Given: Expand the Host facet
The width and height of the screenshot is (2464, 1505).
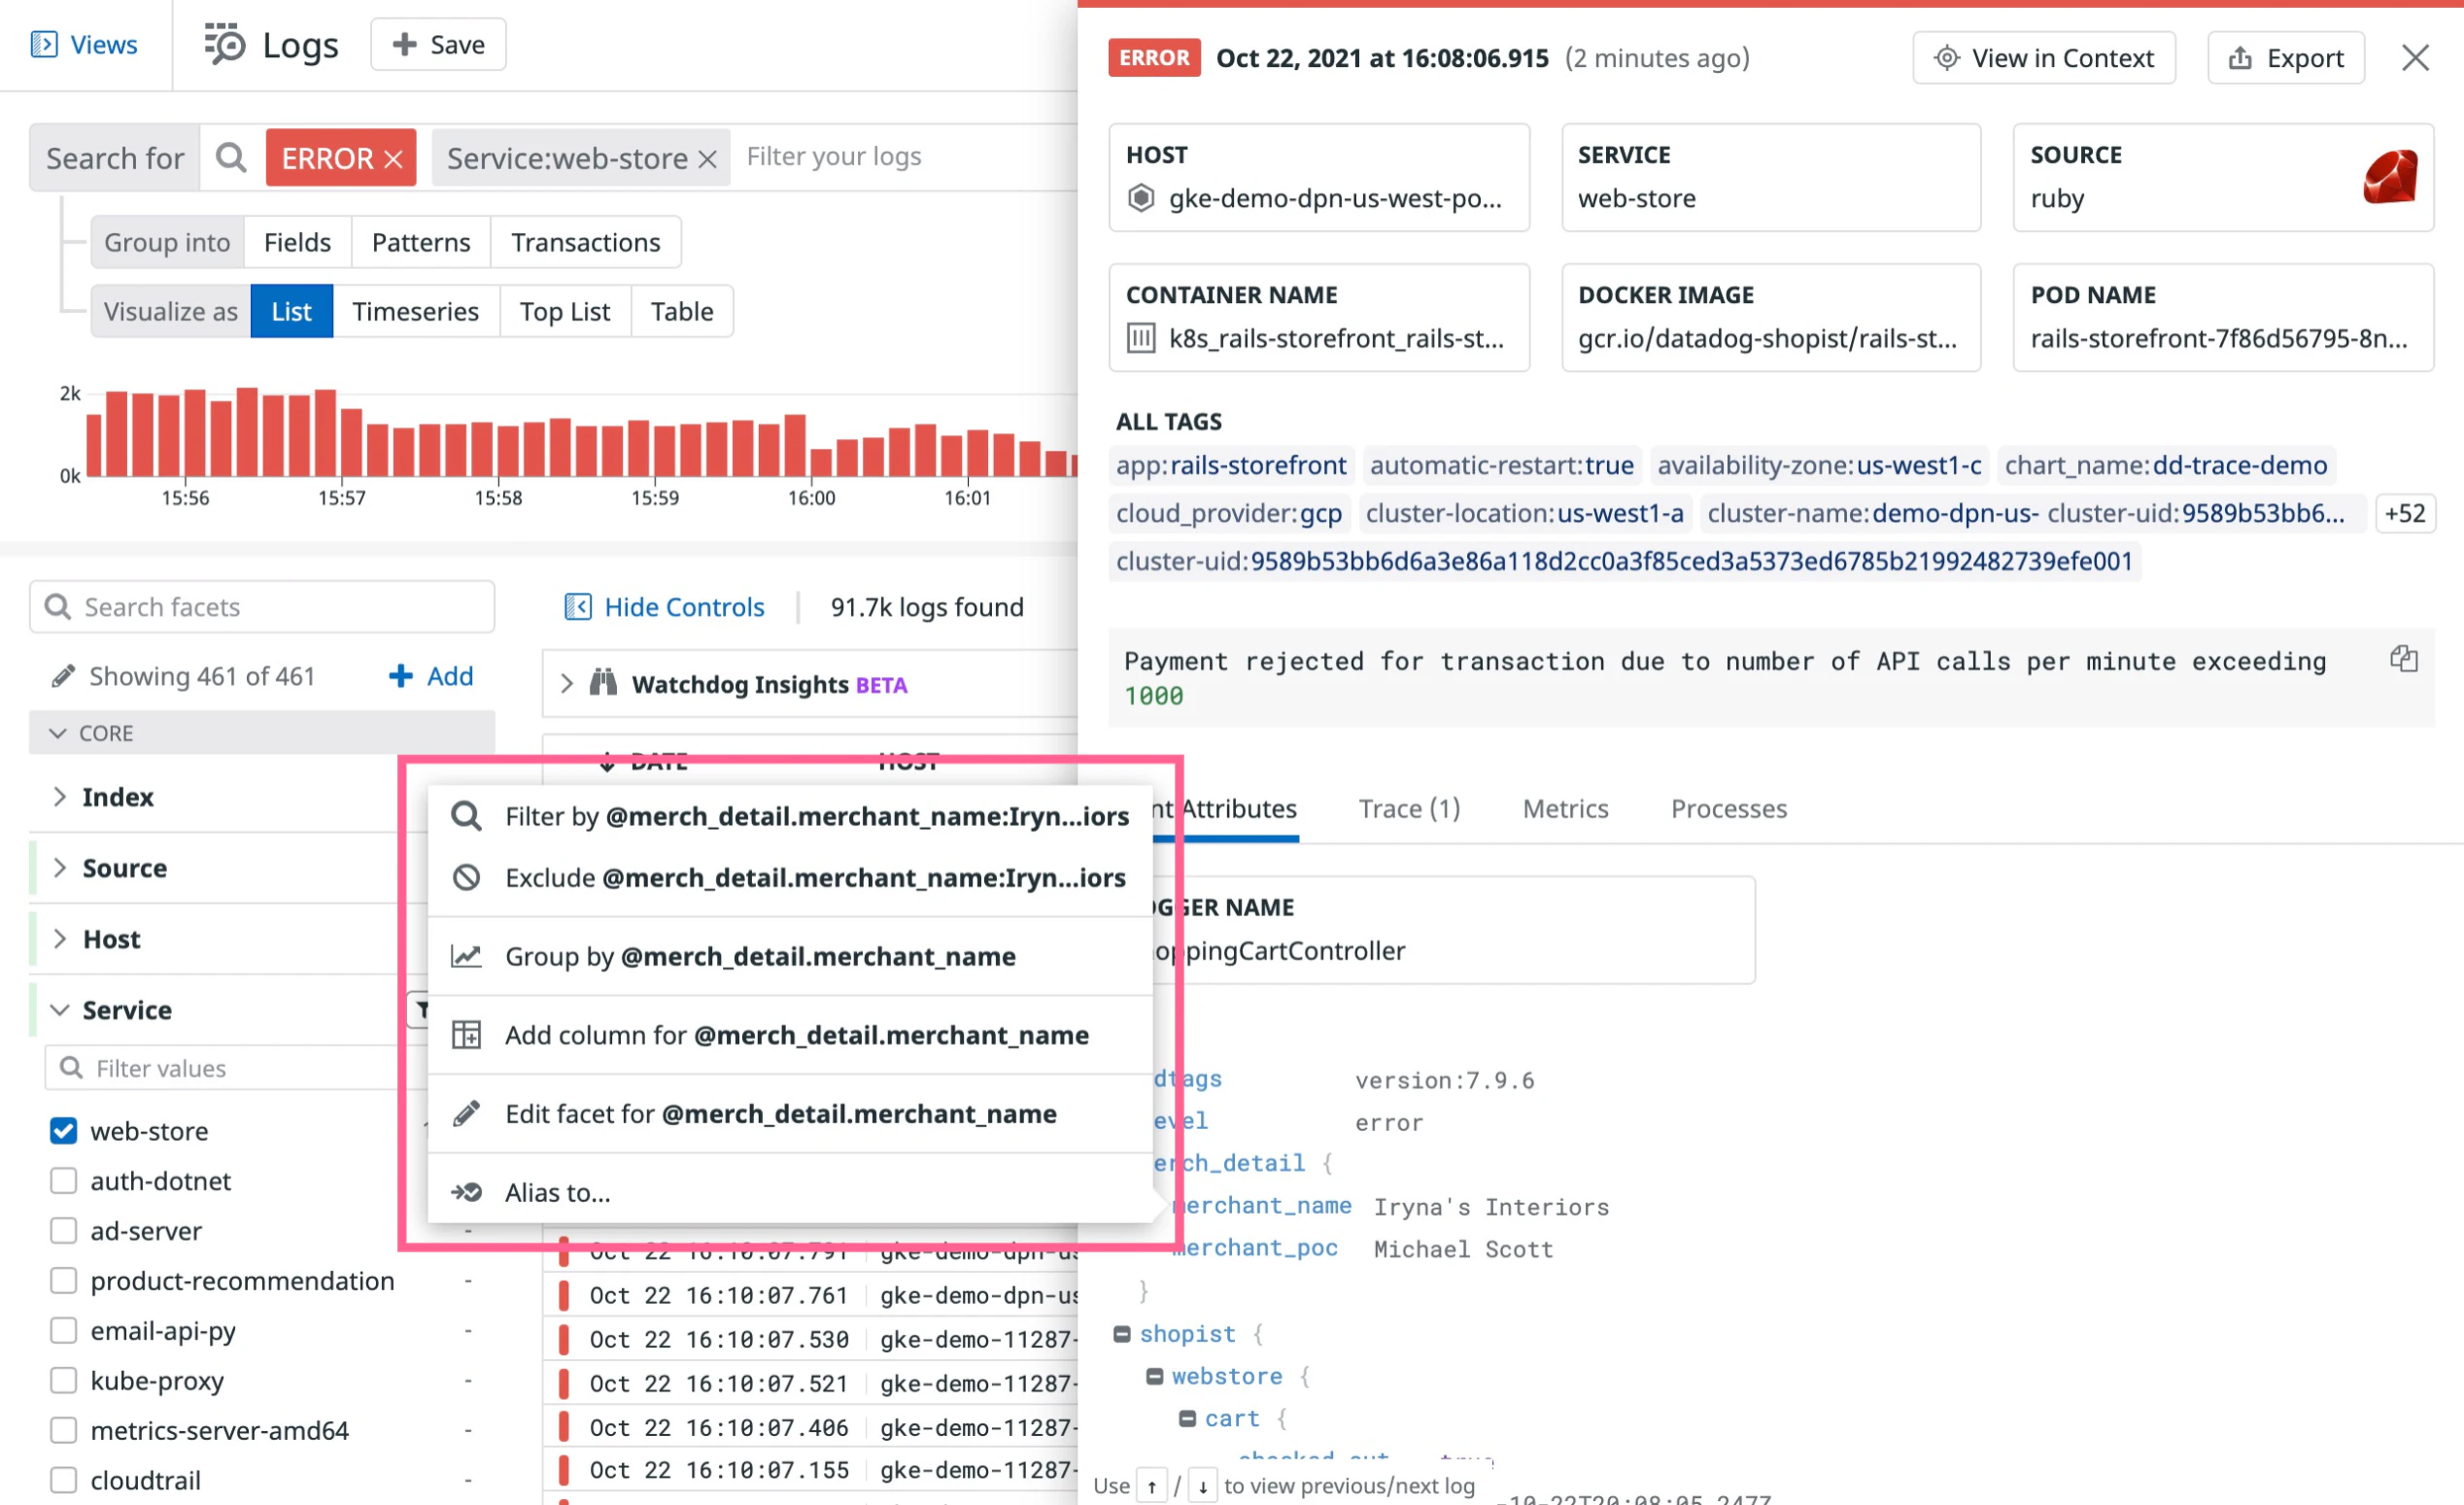Looking at the screenshot, I should point(60,939).
